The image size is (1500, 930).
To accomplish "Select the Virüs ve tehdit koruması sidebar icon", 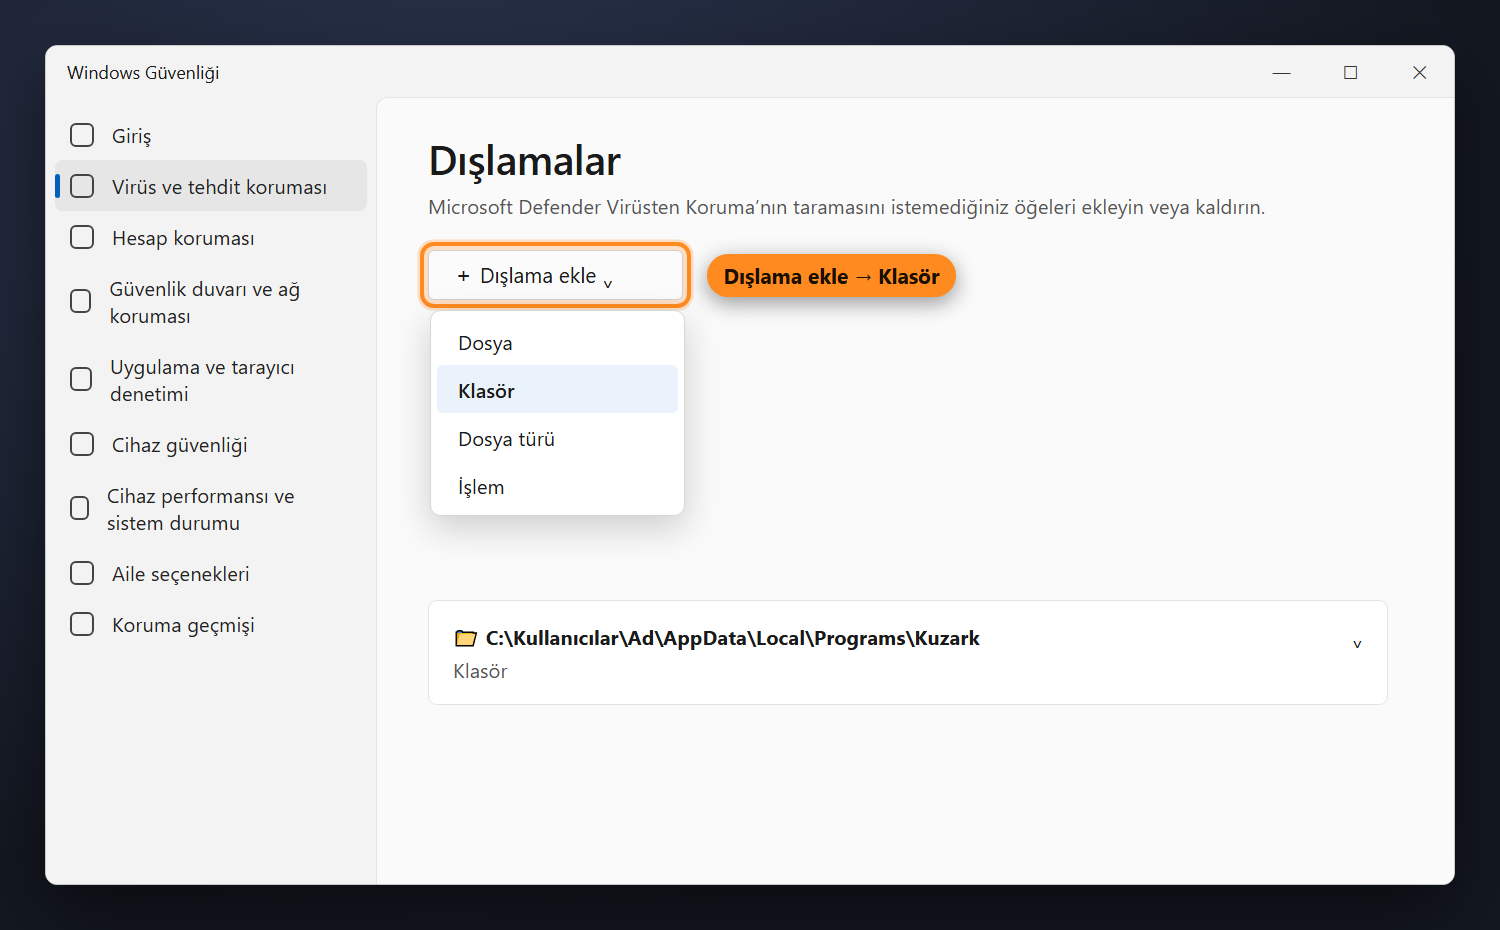I will point(82,186).
